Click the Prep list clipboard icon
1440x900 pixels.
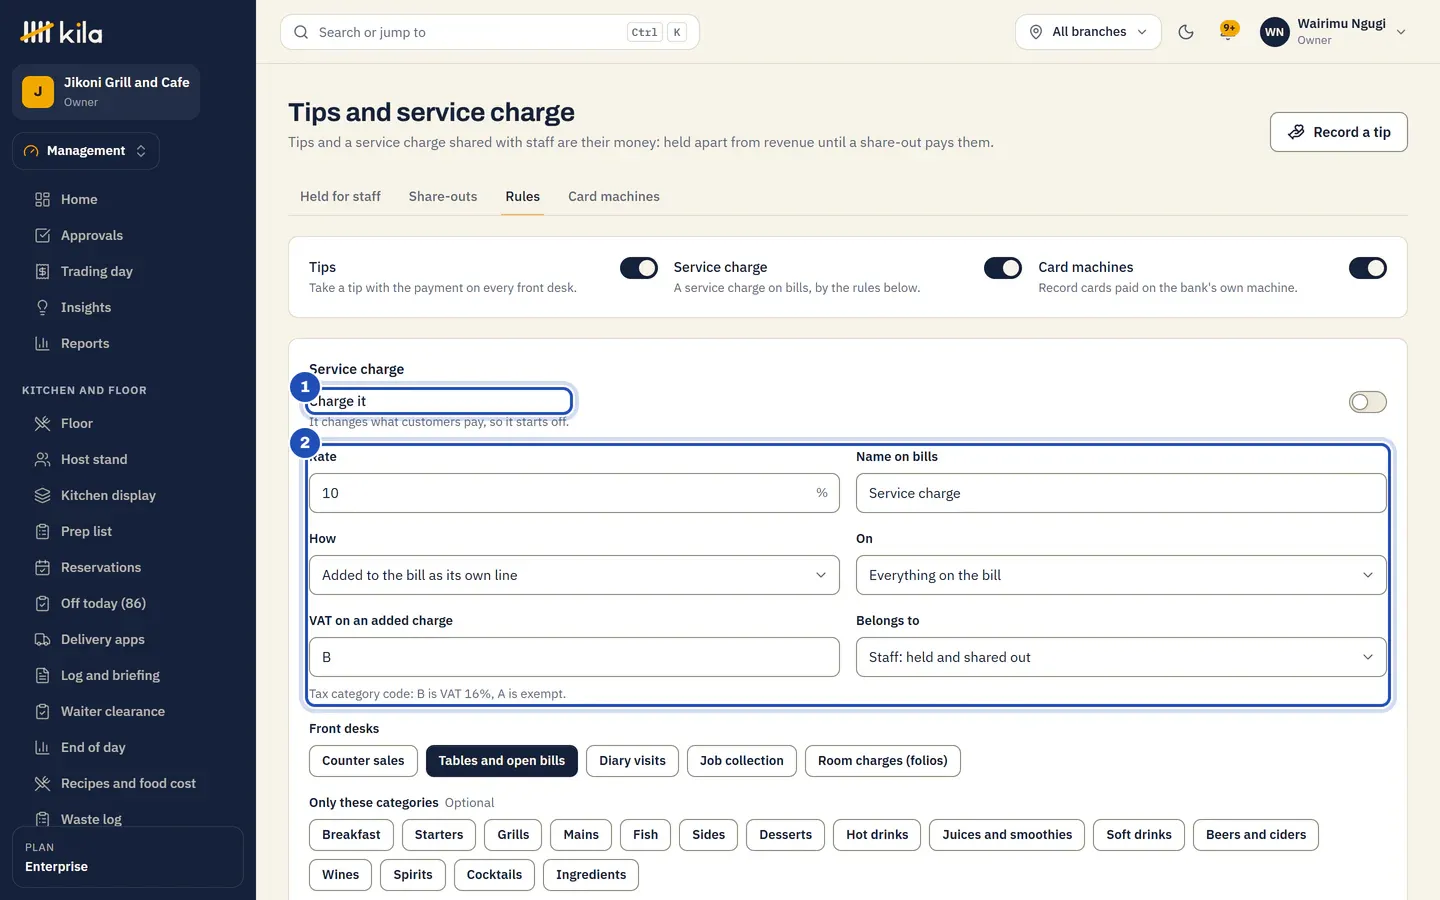pyautogui.click(x=42, y=531)
